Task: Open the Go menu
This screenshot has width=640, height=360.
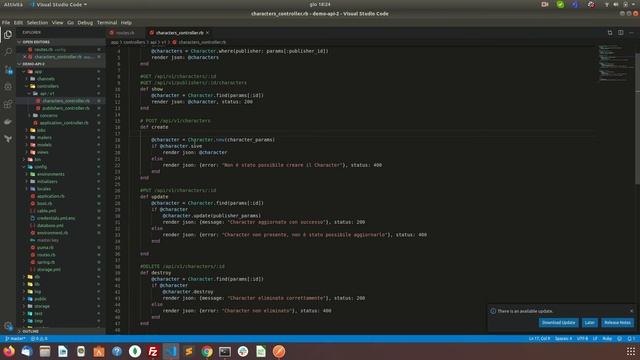Action: point(71,23)
